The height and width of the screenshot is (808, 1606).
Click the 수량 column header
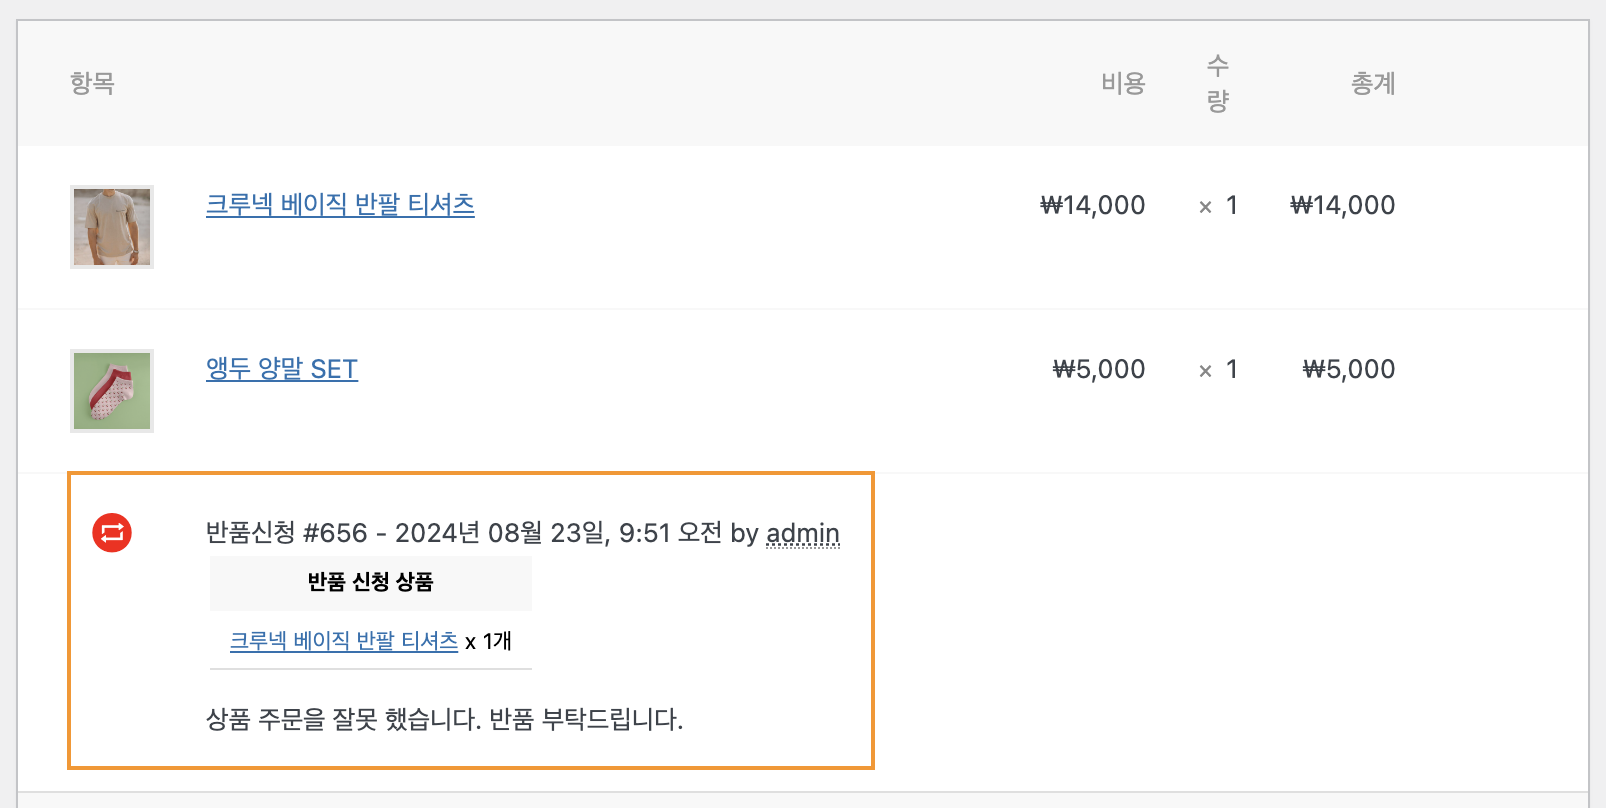coord(1217,83)
